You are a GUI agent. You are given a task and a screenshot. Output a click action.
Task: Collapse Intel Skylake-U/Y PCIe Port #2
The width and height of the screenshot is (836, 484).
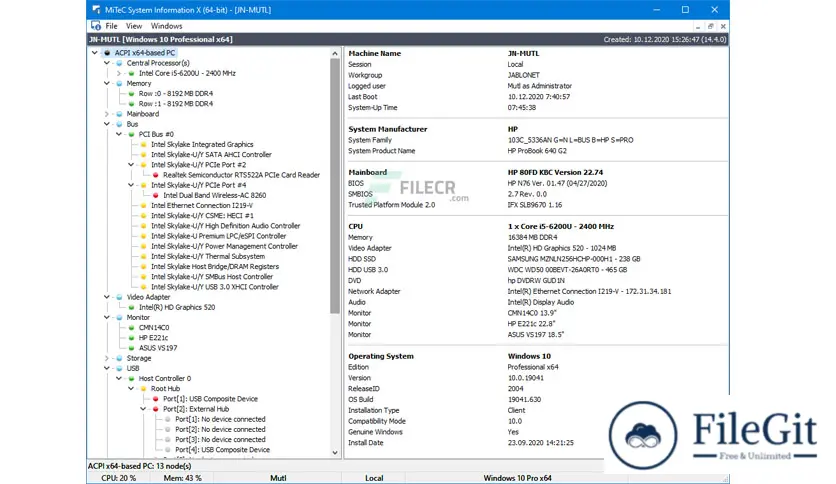pyautogui.click(x=131, y=165)
